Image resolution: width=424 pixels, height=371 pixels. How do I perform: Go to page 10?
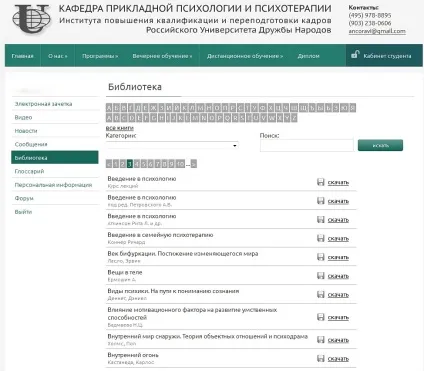pyautogui.click(x=180, y=164)
